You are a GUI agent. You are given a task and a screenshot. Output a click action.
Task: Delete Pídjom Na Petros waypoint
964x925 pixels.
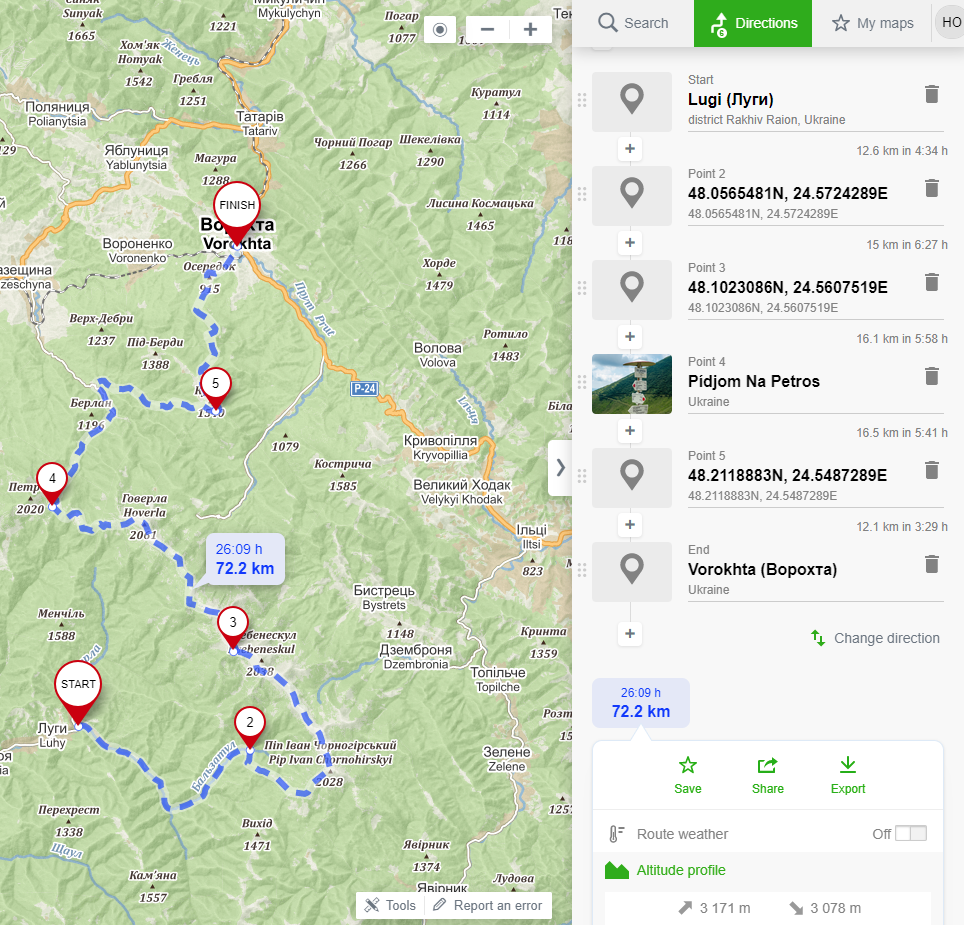[932, 376]
